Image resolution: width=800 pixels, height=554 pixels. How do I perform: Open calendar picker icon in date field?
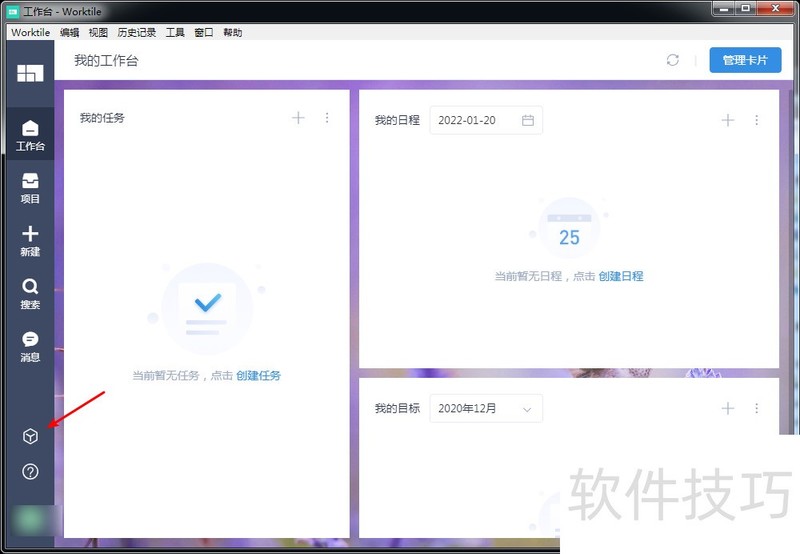528,120
